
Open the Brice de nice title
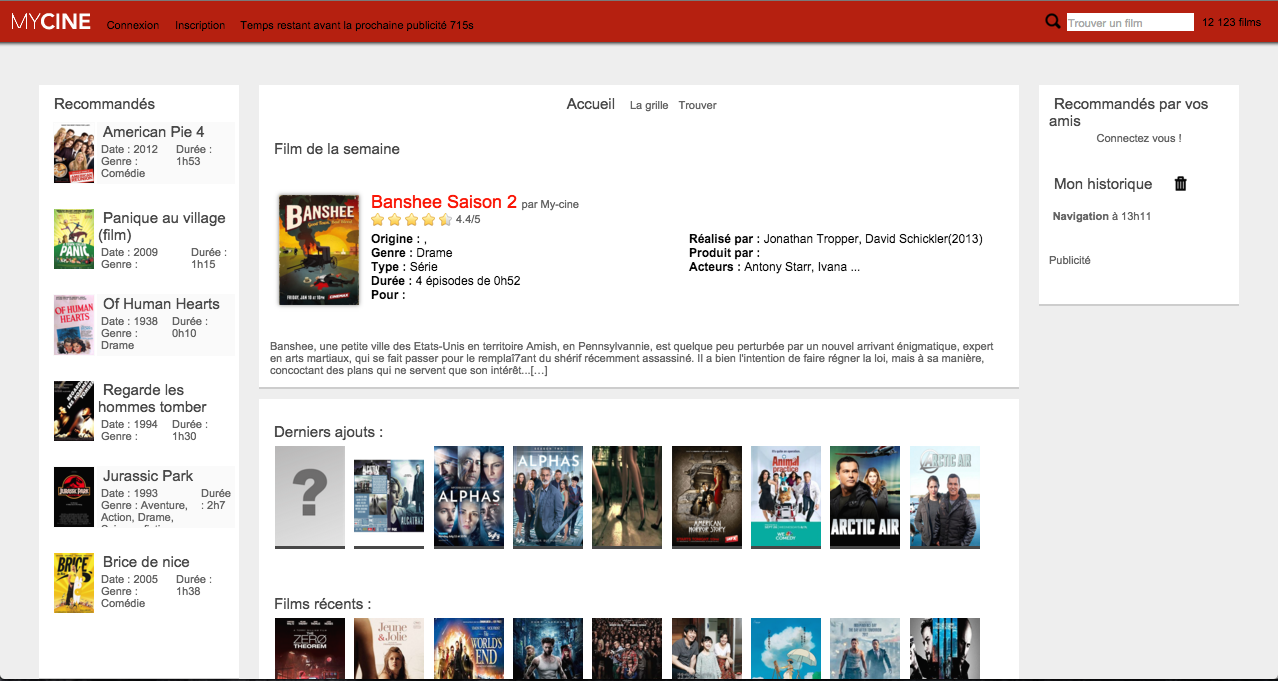coord(146,562)
